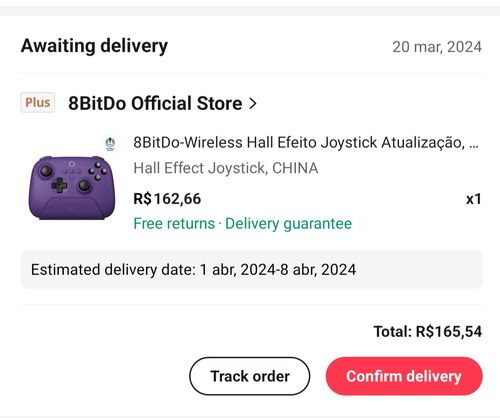Click the Total: R$165,54 amount
This screenshot has width=500, height=418.
(428, 332)
